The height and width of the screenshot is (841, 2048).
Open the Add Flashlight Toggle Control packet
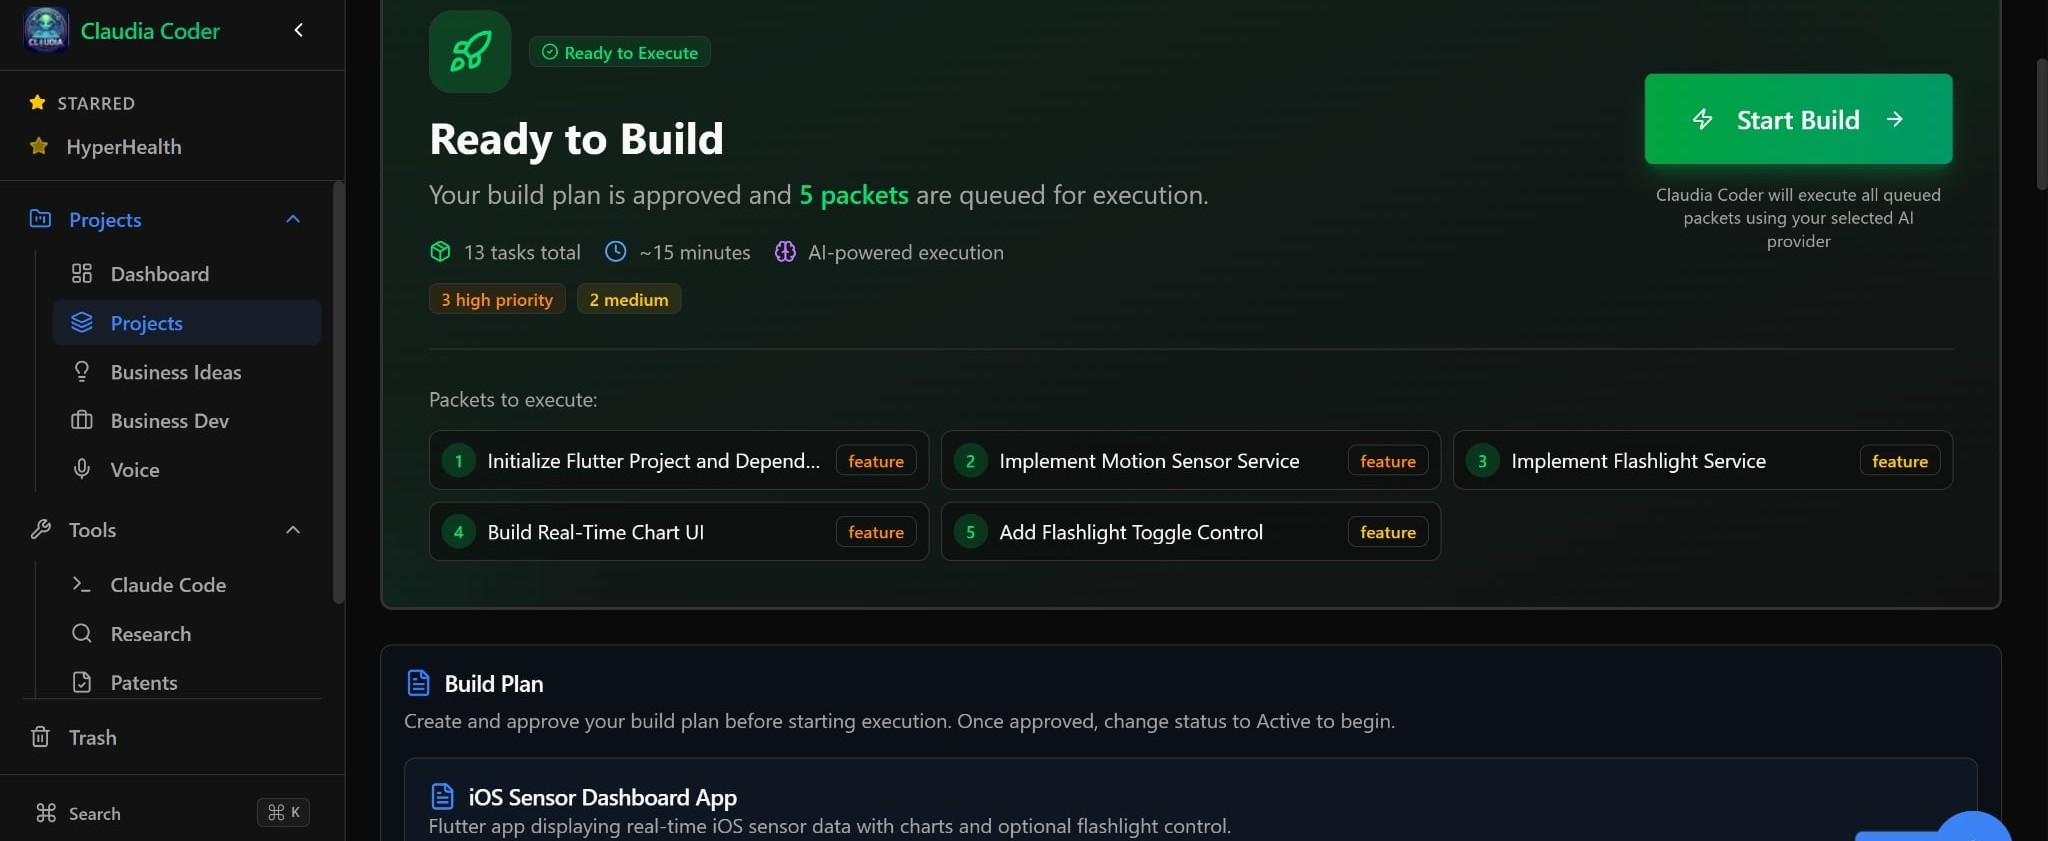[1131, 532]
